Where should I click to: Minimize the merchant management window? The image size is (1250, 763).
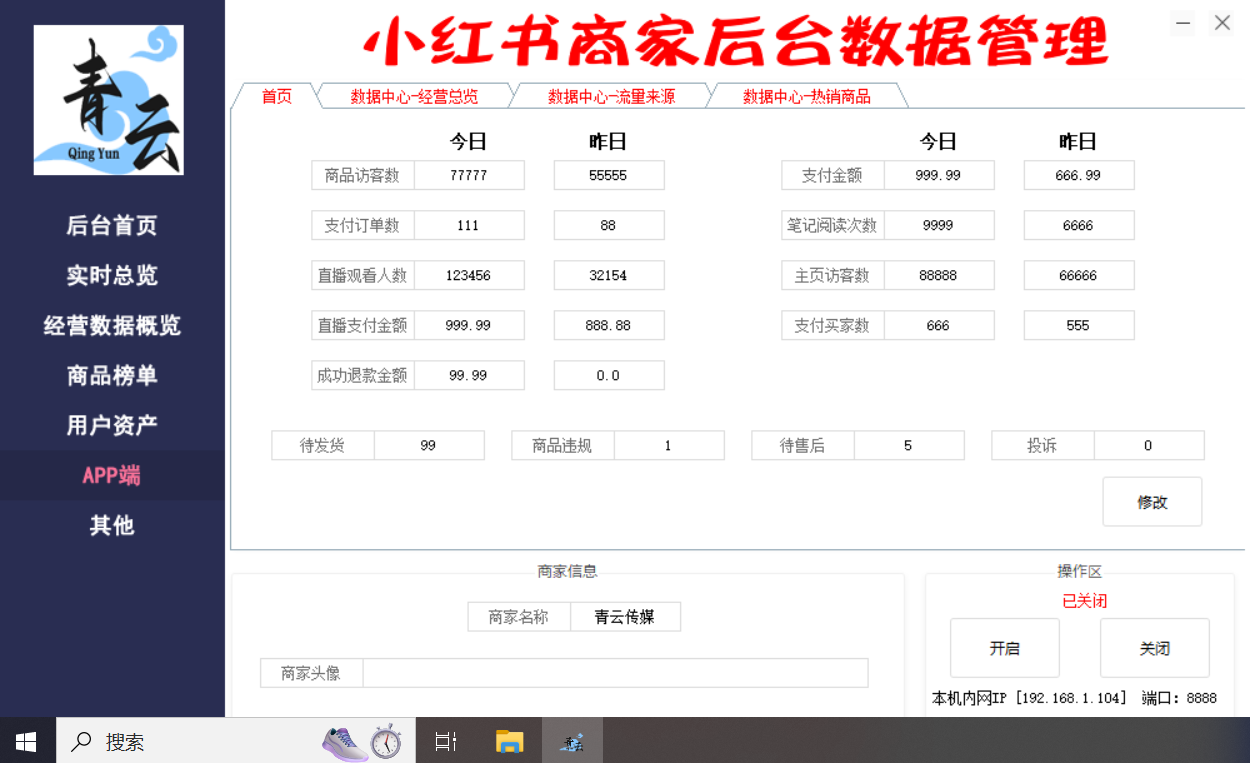coord(1183,23)
